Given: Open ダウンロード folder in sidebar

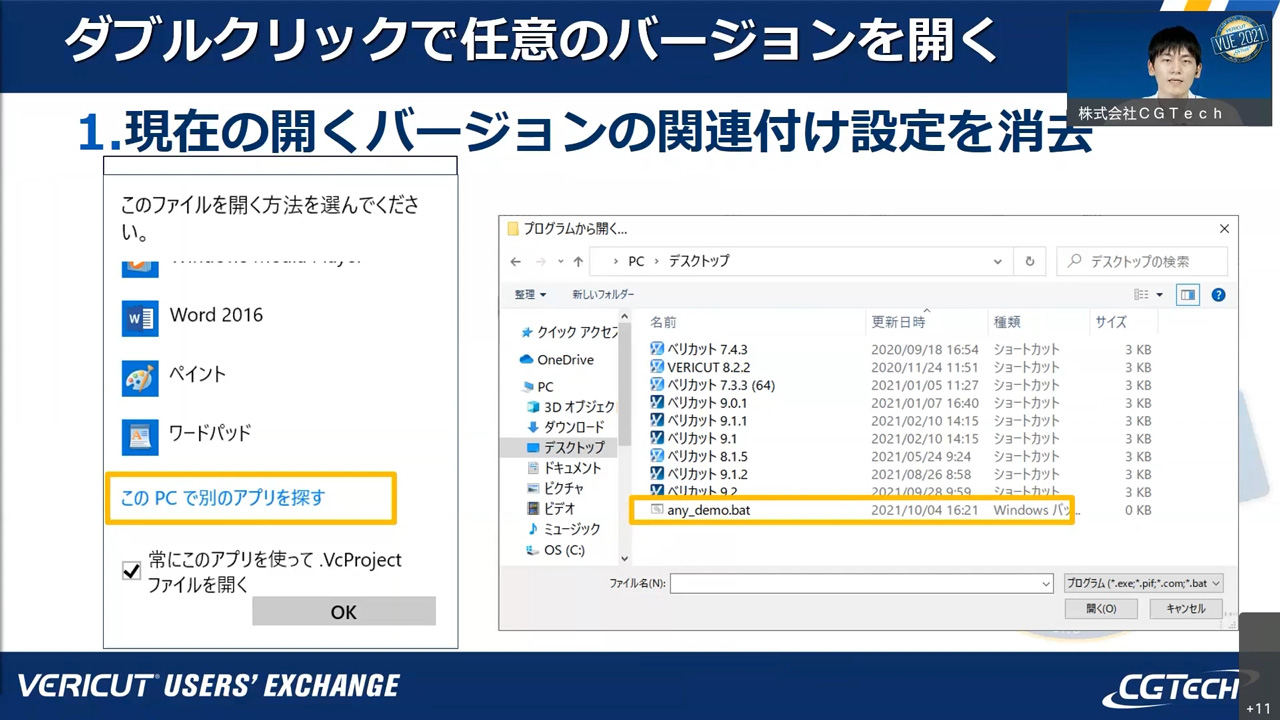Looking at the screenshot, I should 565,427.
